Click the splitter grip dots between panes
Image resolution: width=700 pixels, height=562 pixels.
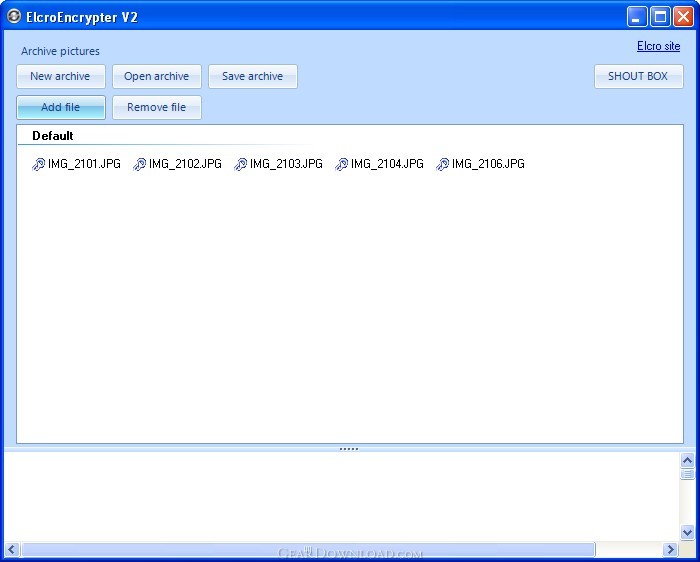tap(349, 449)
